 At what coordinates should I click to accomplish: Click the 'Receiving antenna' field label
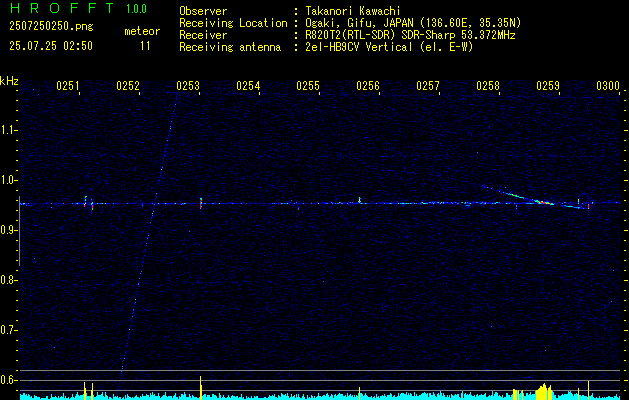pos(230,47)
